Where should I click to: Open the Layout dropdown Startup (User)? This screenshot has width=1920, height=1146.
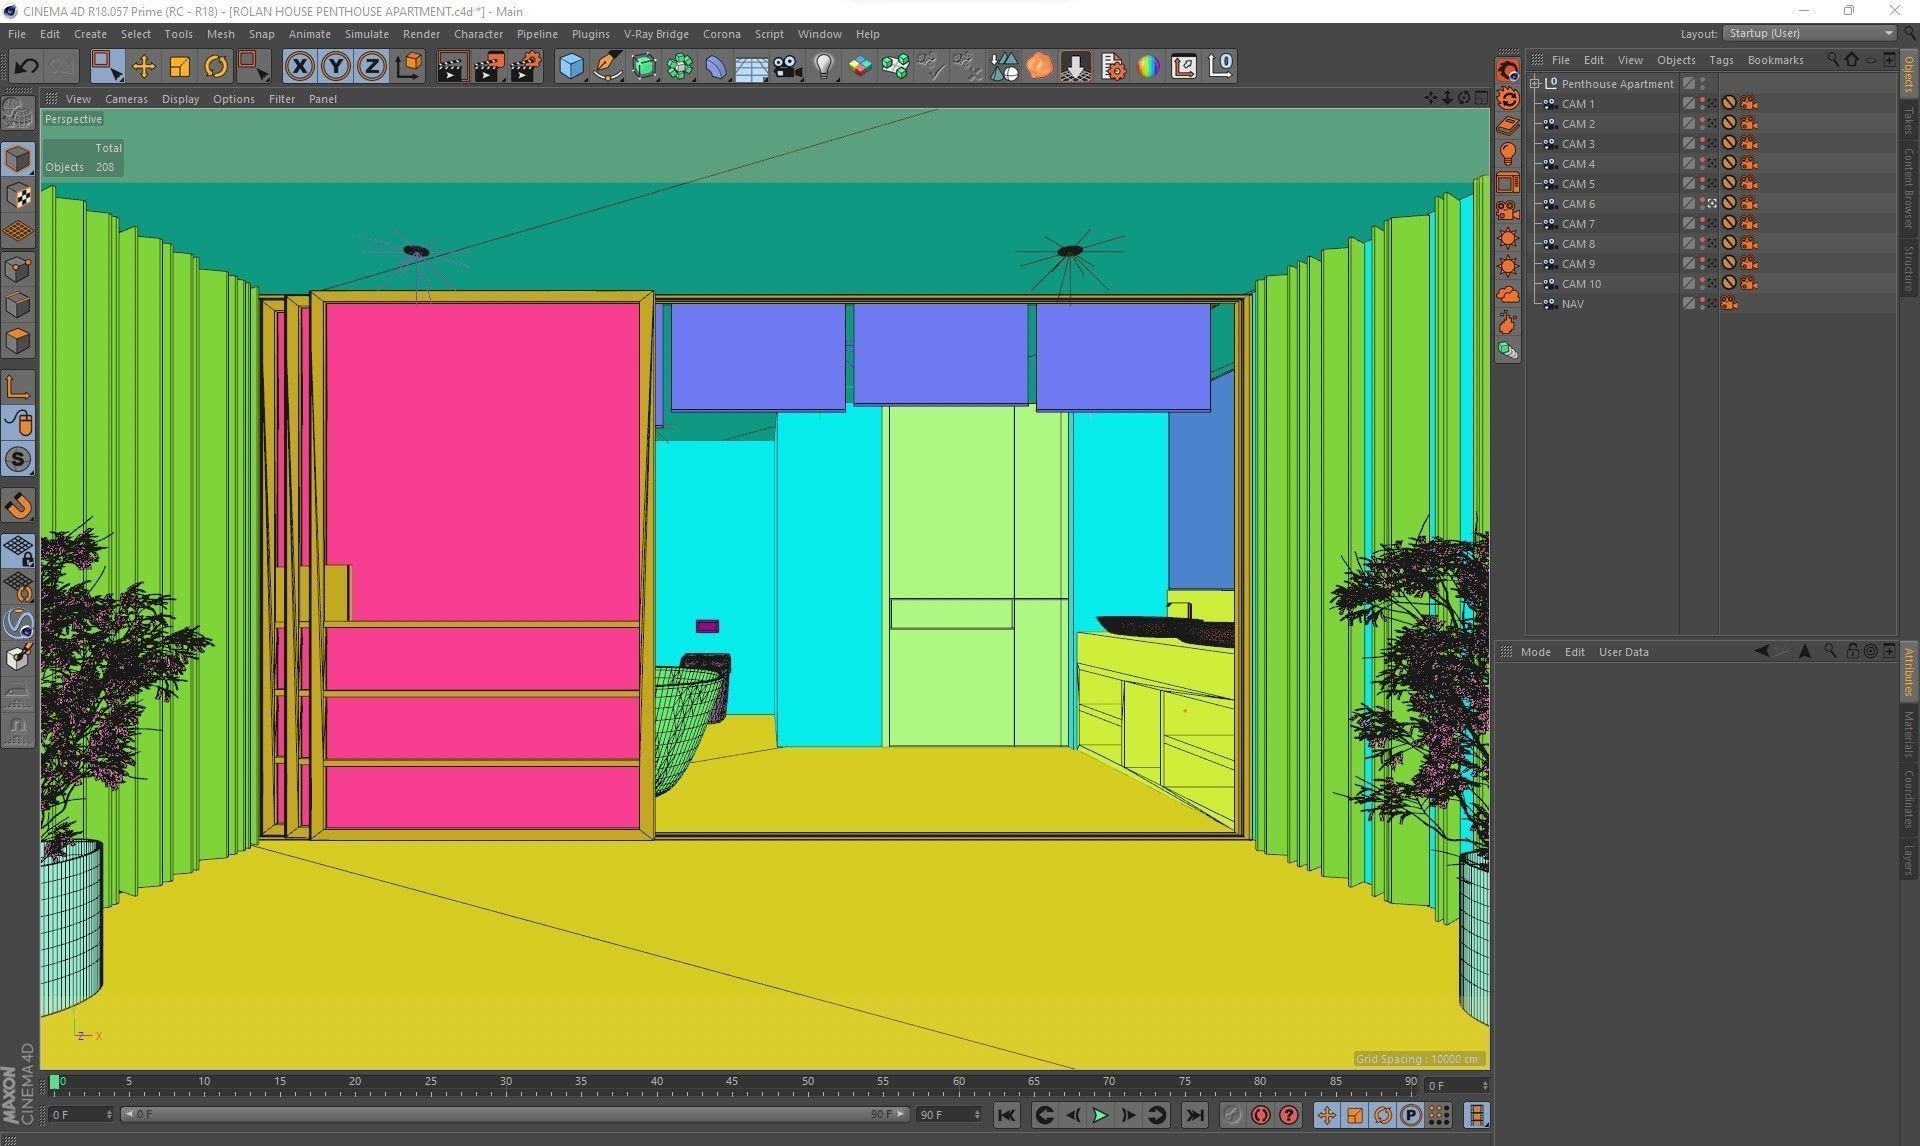point(1809,33)
